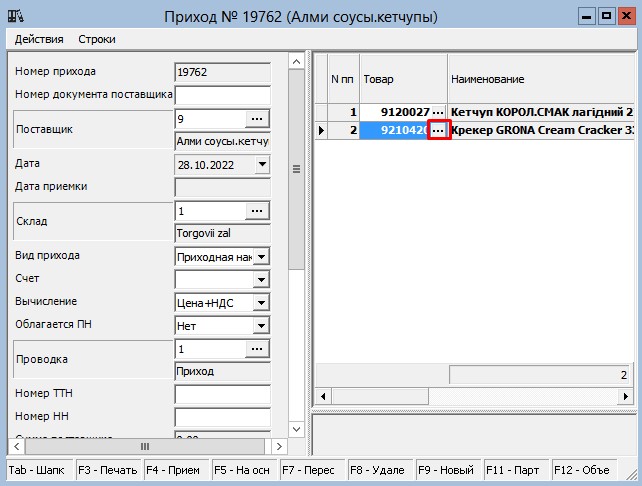This screenshot has height=486, width=642.
Task: Open the Строки menu
Action: (x=97, y=39)
